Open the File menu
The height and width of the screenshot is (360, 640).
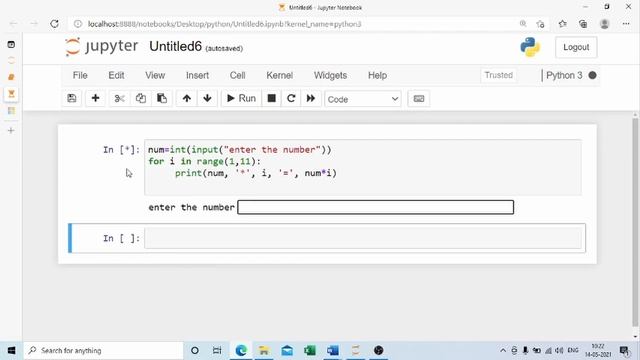pos(80,76)
